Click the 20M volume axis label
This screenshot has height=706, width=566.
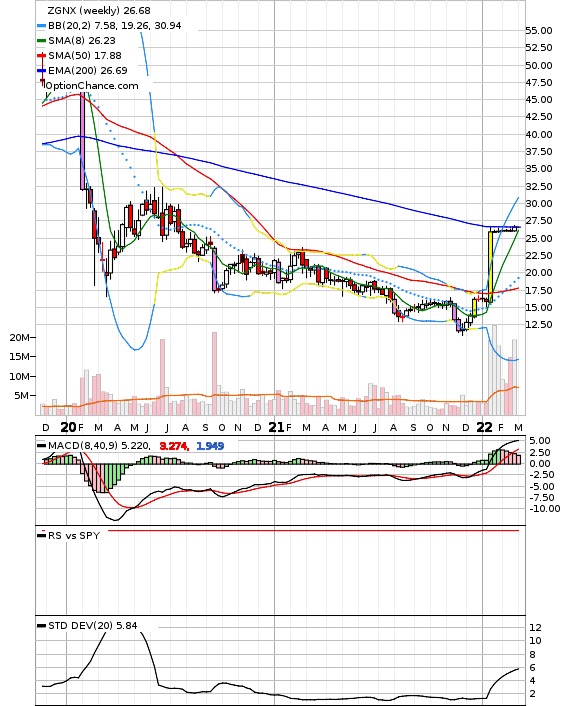[x=19, y=338]
